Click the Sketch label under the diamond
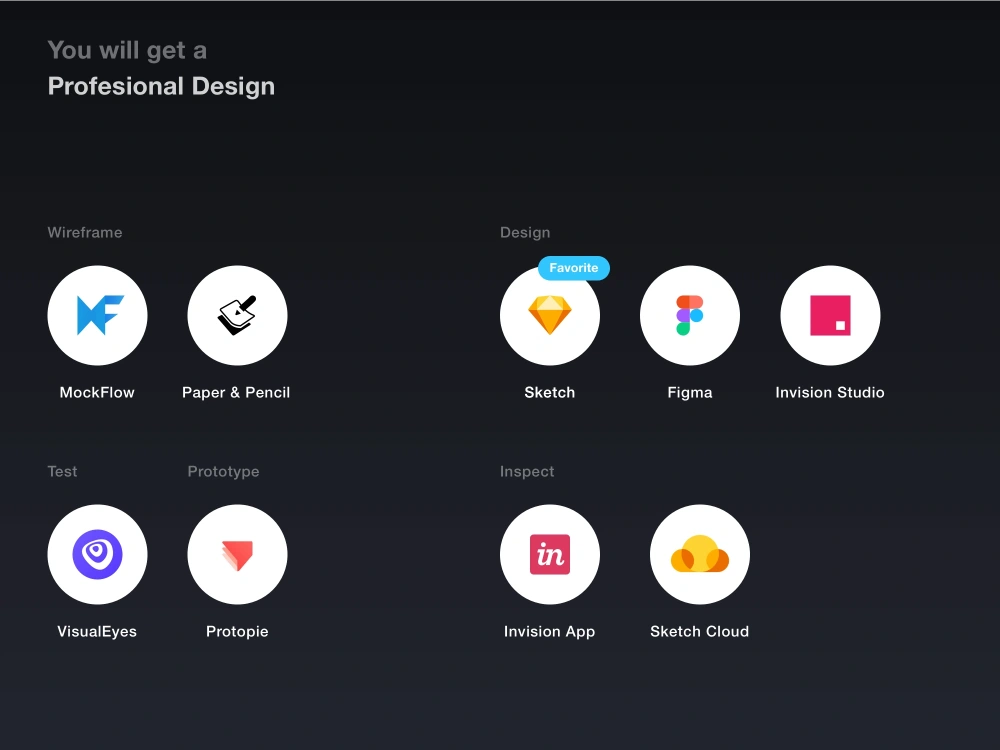The image size is (1000, 750). [x=550, y=392]
